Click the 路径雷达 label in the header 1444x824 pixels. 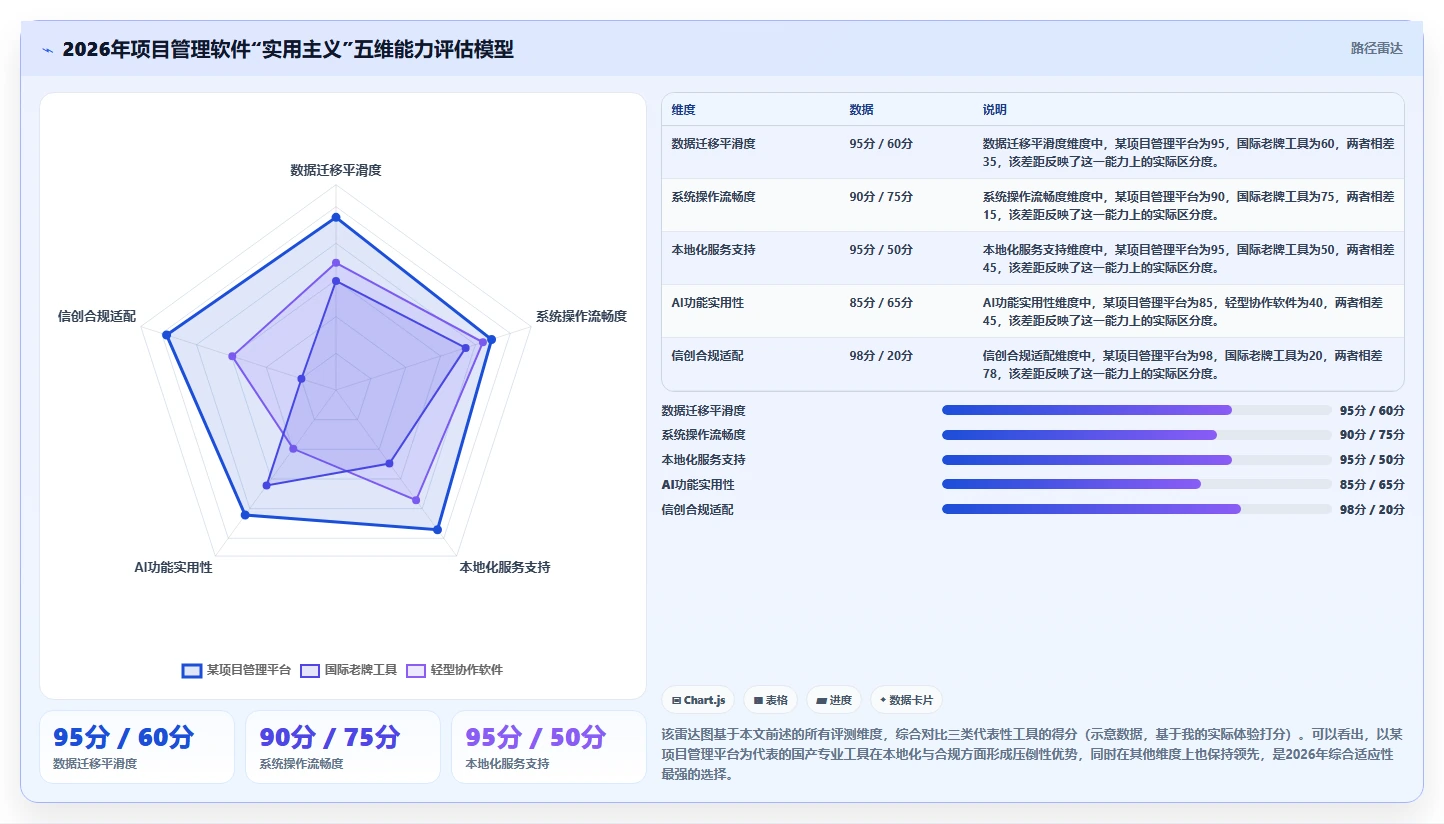click(x=1377, y=48)
